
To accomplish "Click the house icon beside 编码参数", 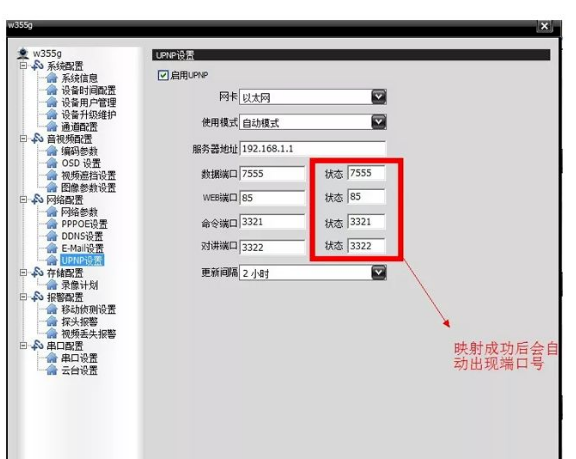I will [52, 151].
